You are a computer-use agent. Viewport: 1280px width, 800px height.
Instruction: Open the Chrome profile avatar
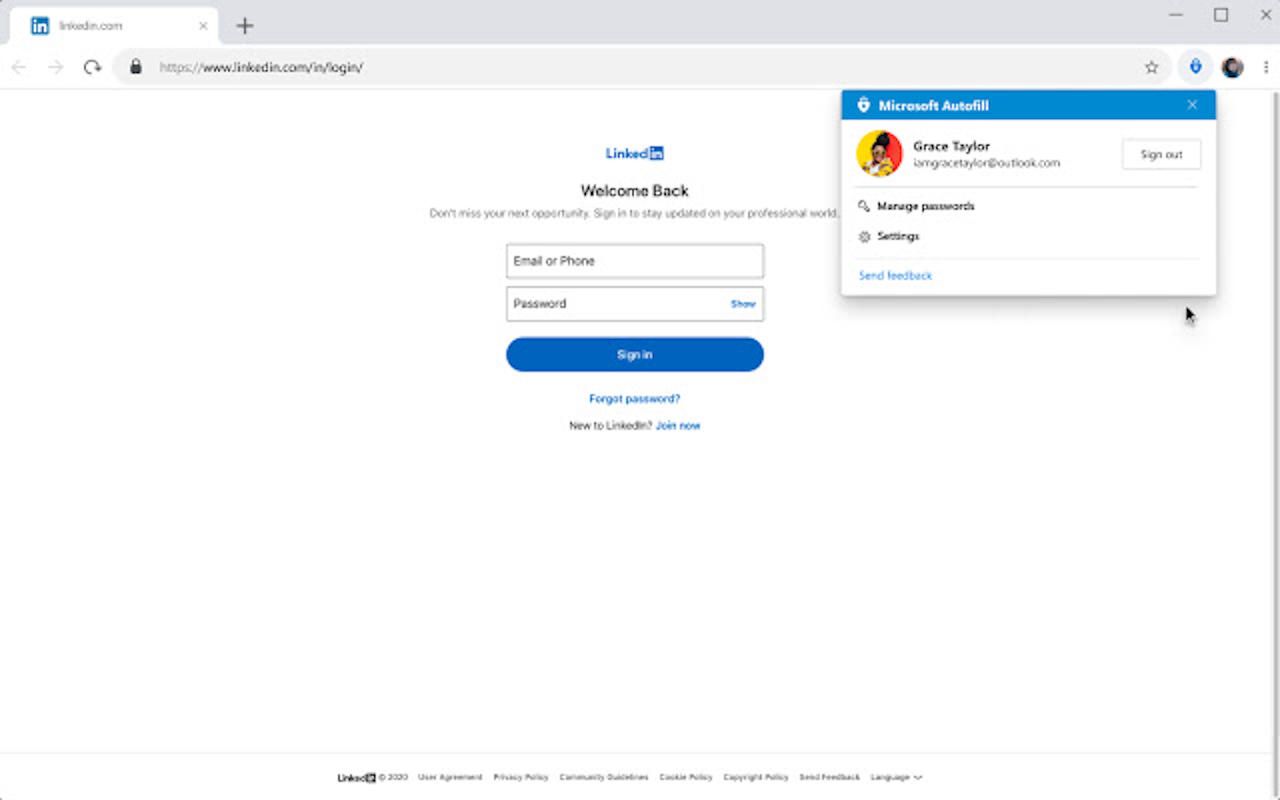point(1233,67)
